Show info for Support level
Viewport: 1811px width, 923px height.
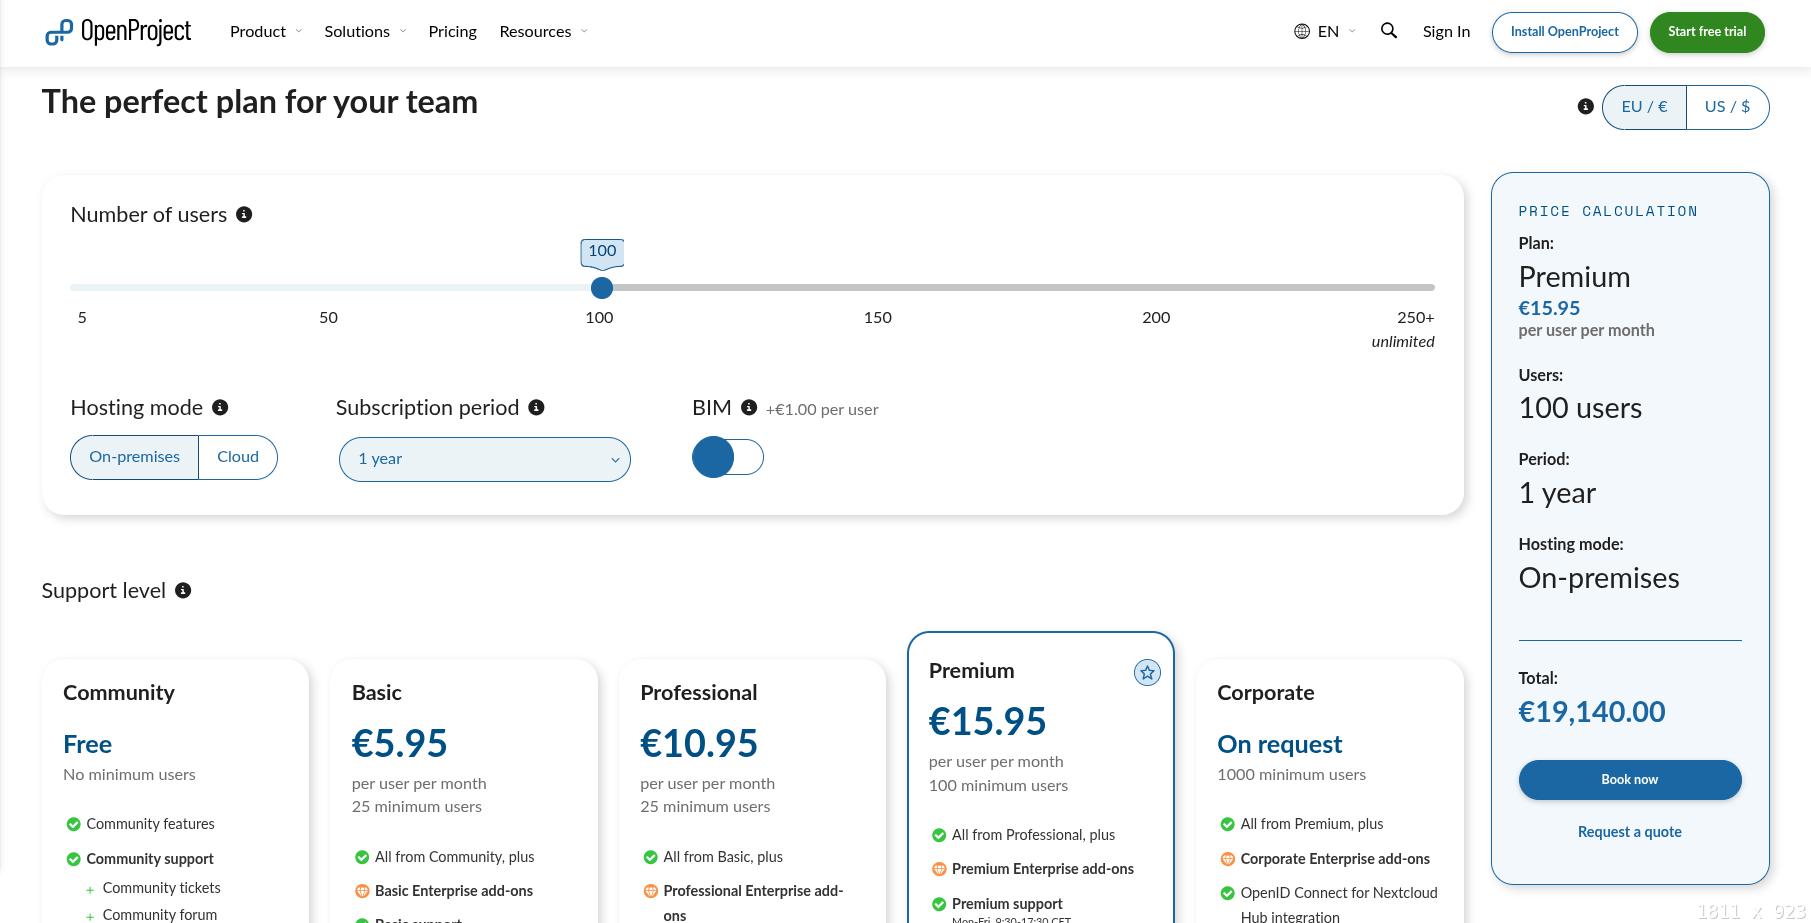pyautogui.click(x=183, y=591)
